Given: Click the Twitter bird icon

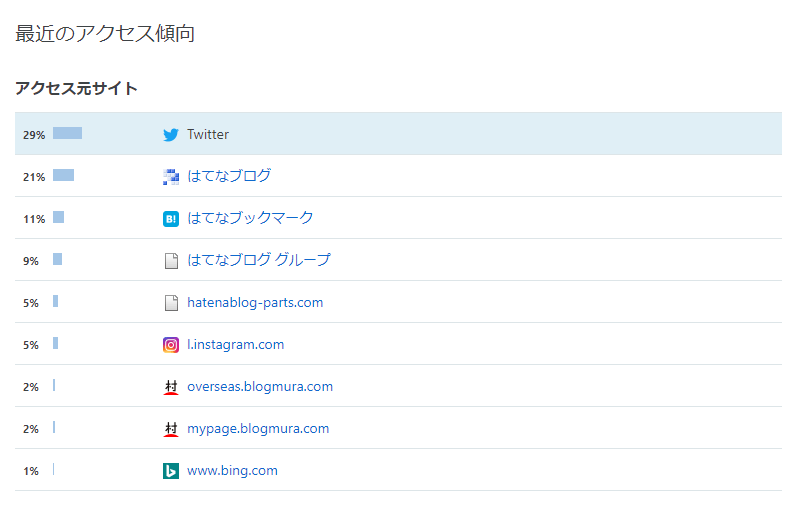Looking at the screenshot, I should click(x=171, y=135).
